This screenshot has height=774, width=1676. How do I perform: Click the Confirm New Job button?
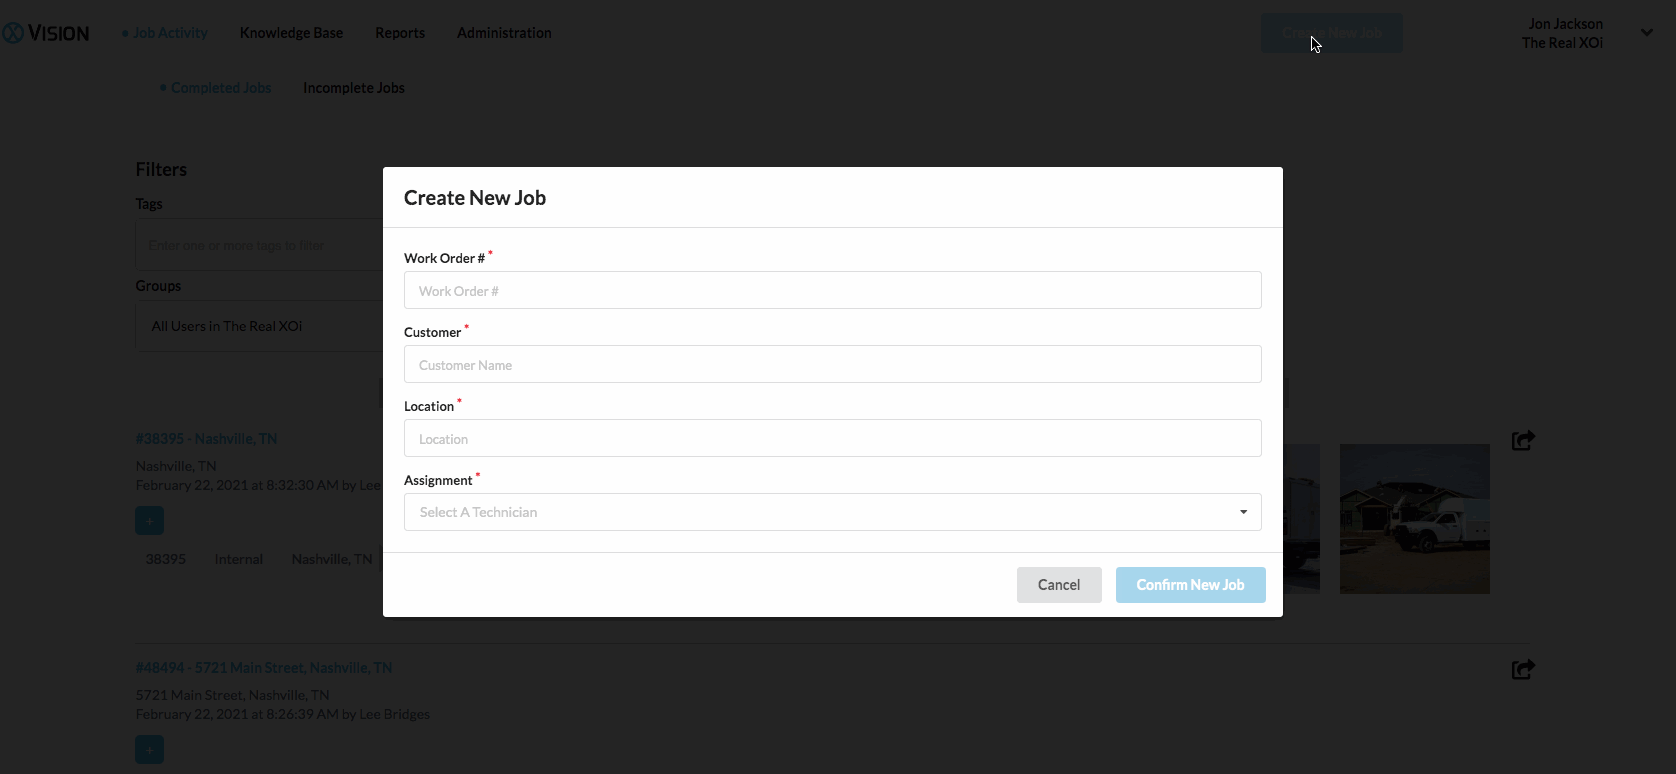tap(1190, 585)
